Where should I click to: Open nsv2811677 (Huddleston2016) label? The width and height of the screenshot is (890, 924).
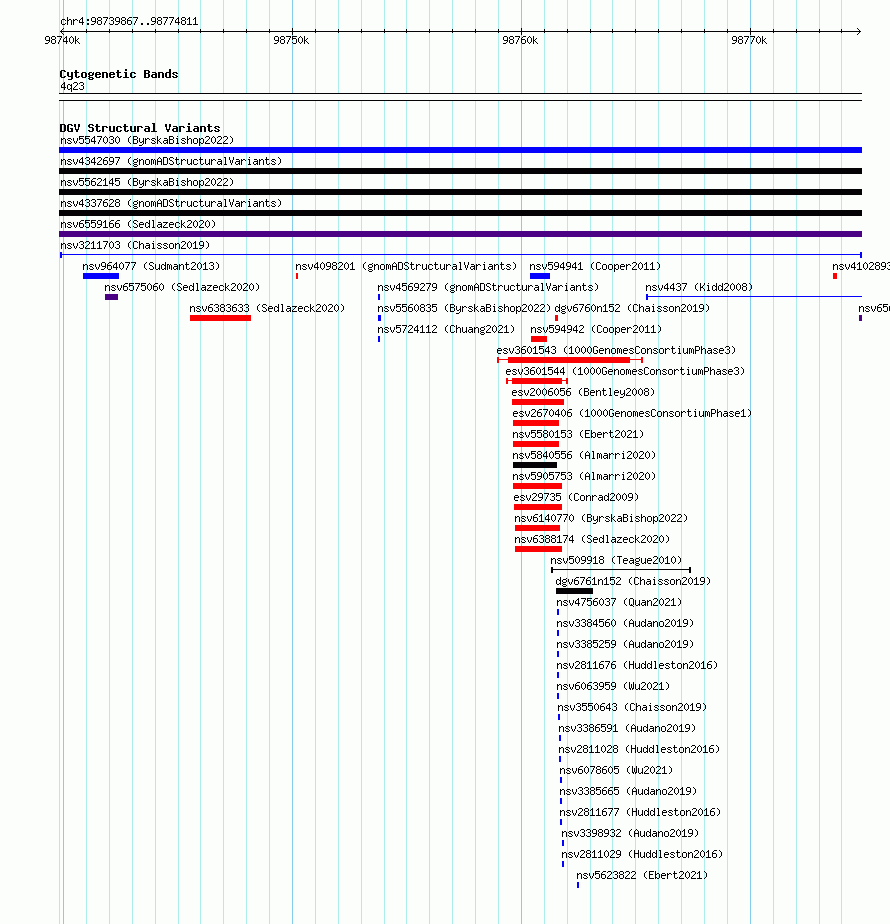point(640,813)
